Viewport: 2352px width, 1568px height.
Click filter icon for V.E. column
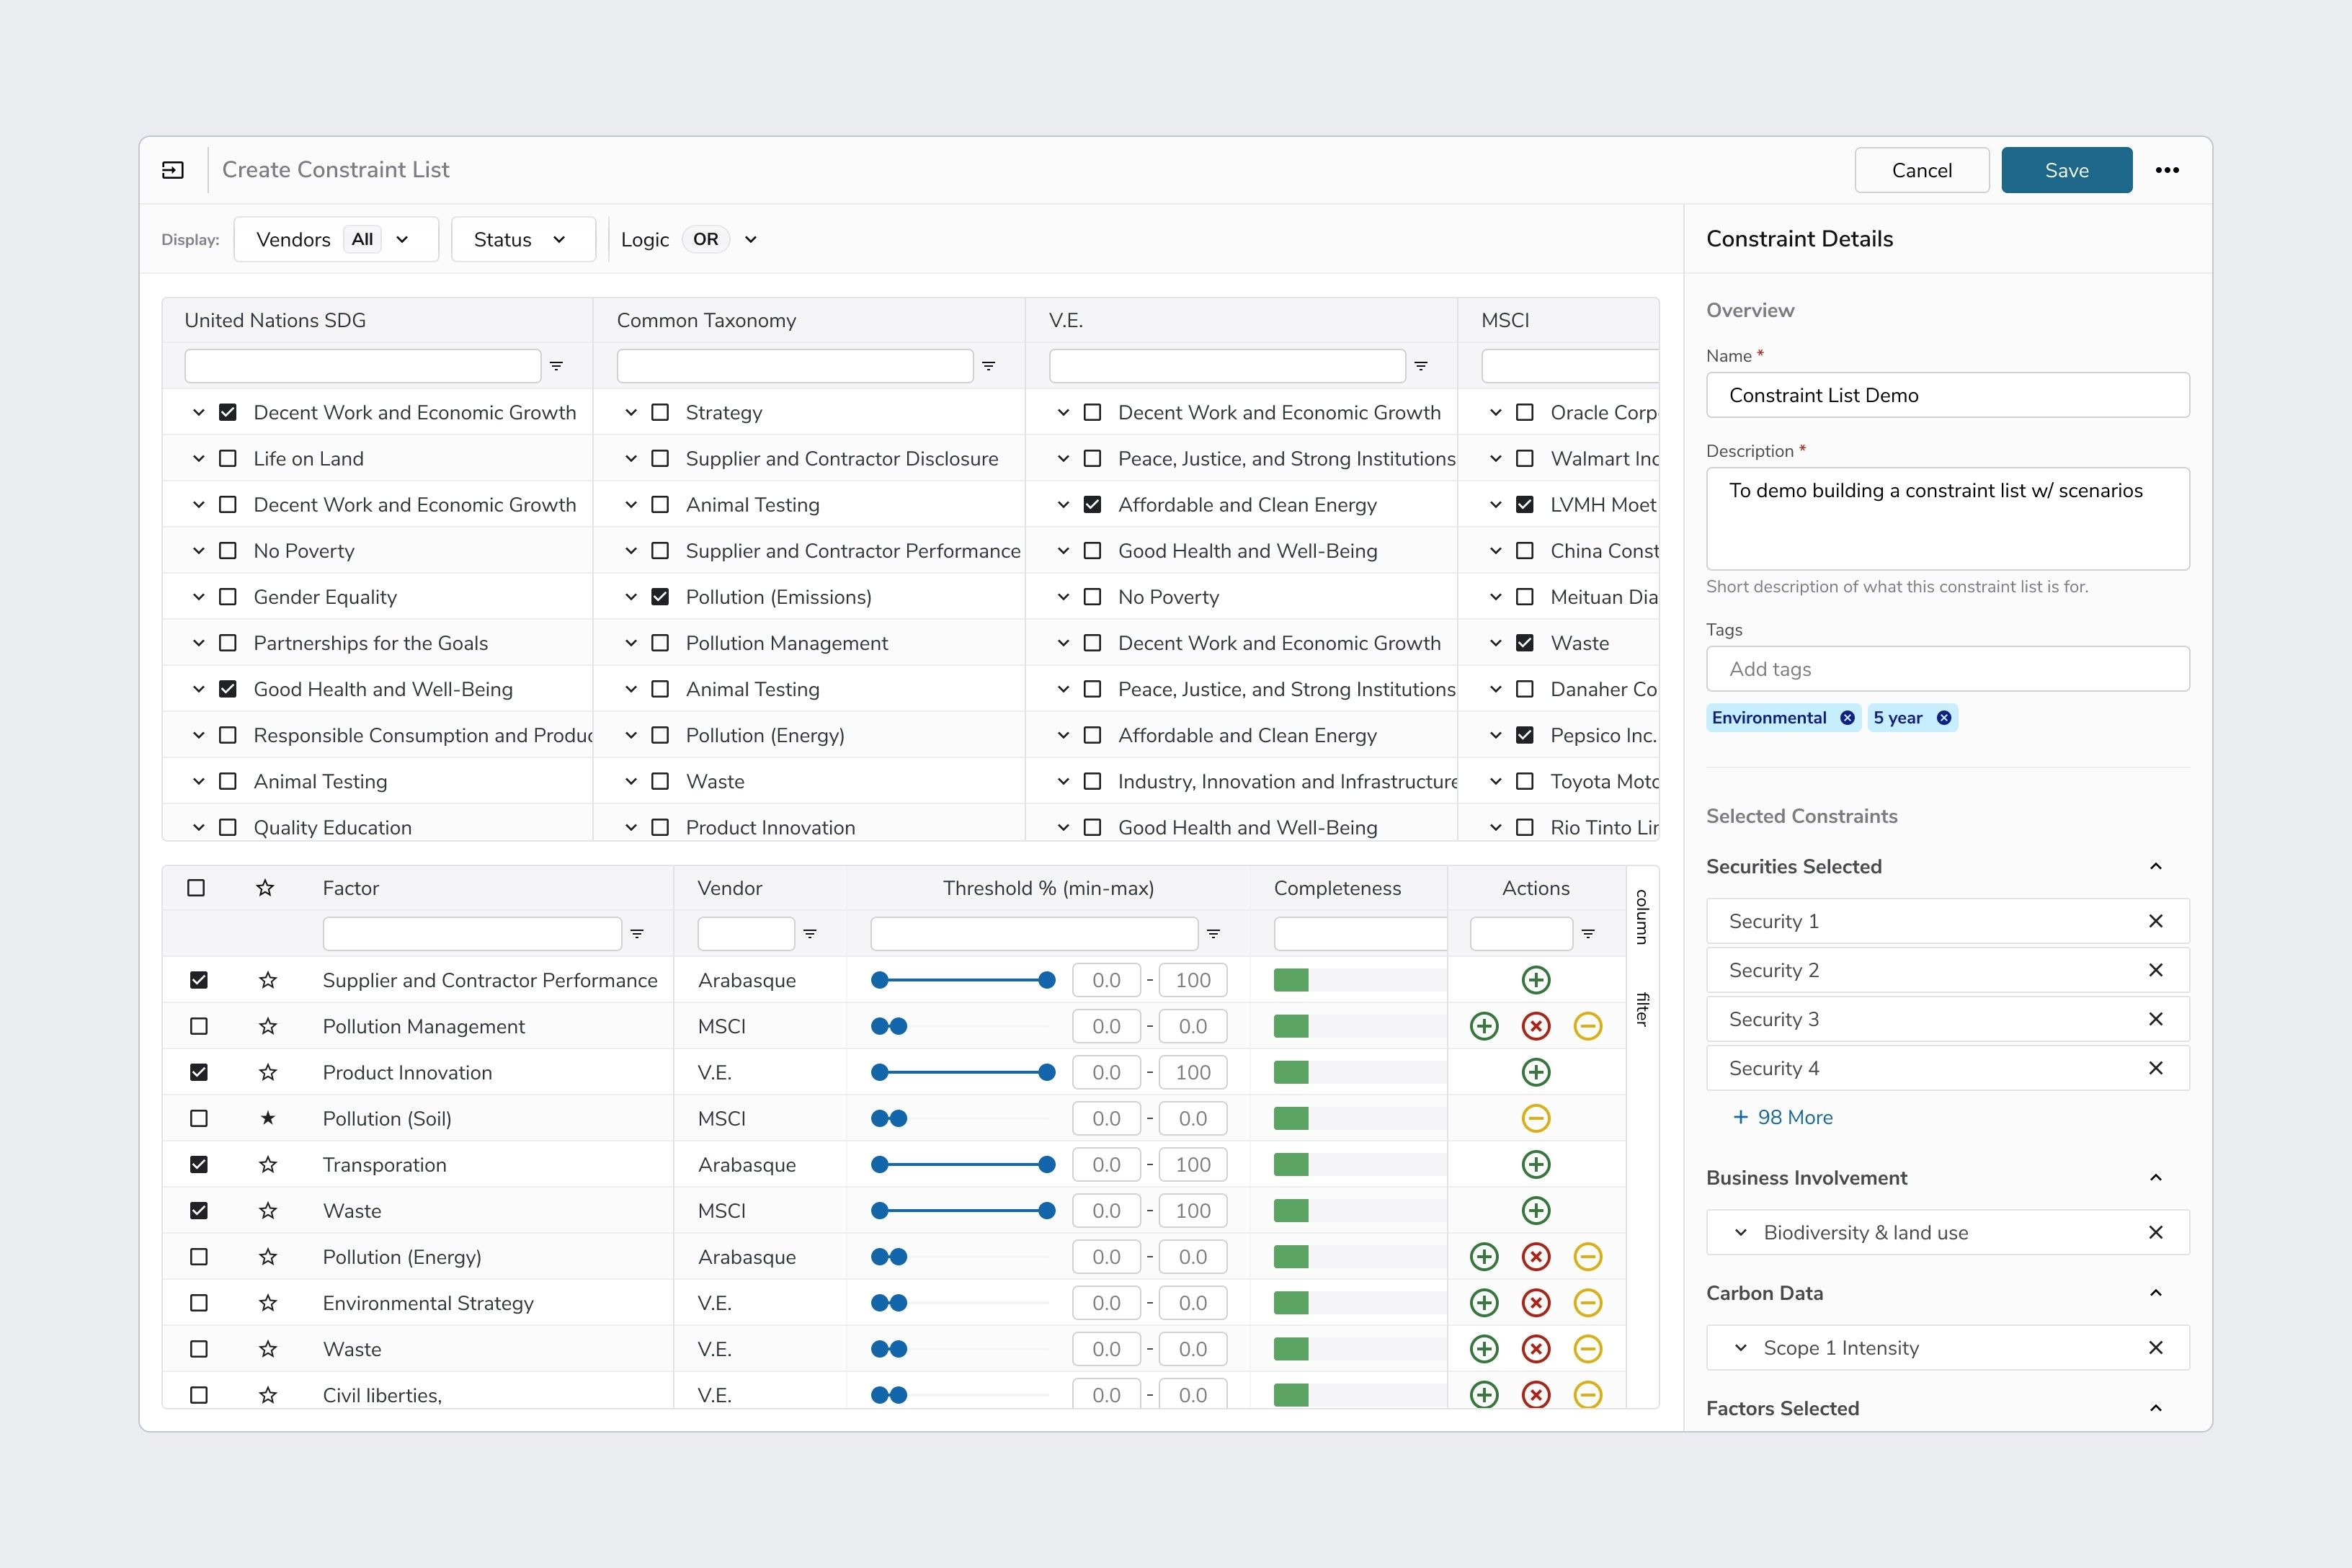click(x=1421, y=366)
